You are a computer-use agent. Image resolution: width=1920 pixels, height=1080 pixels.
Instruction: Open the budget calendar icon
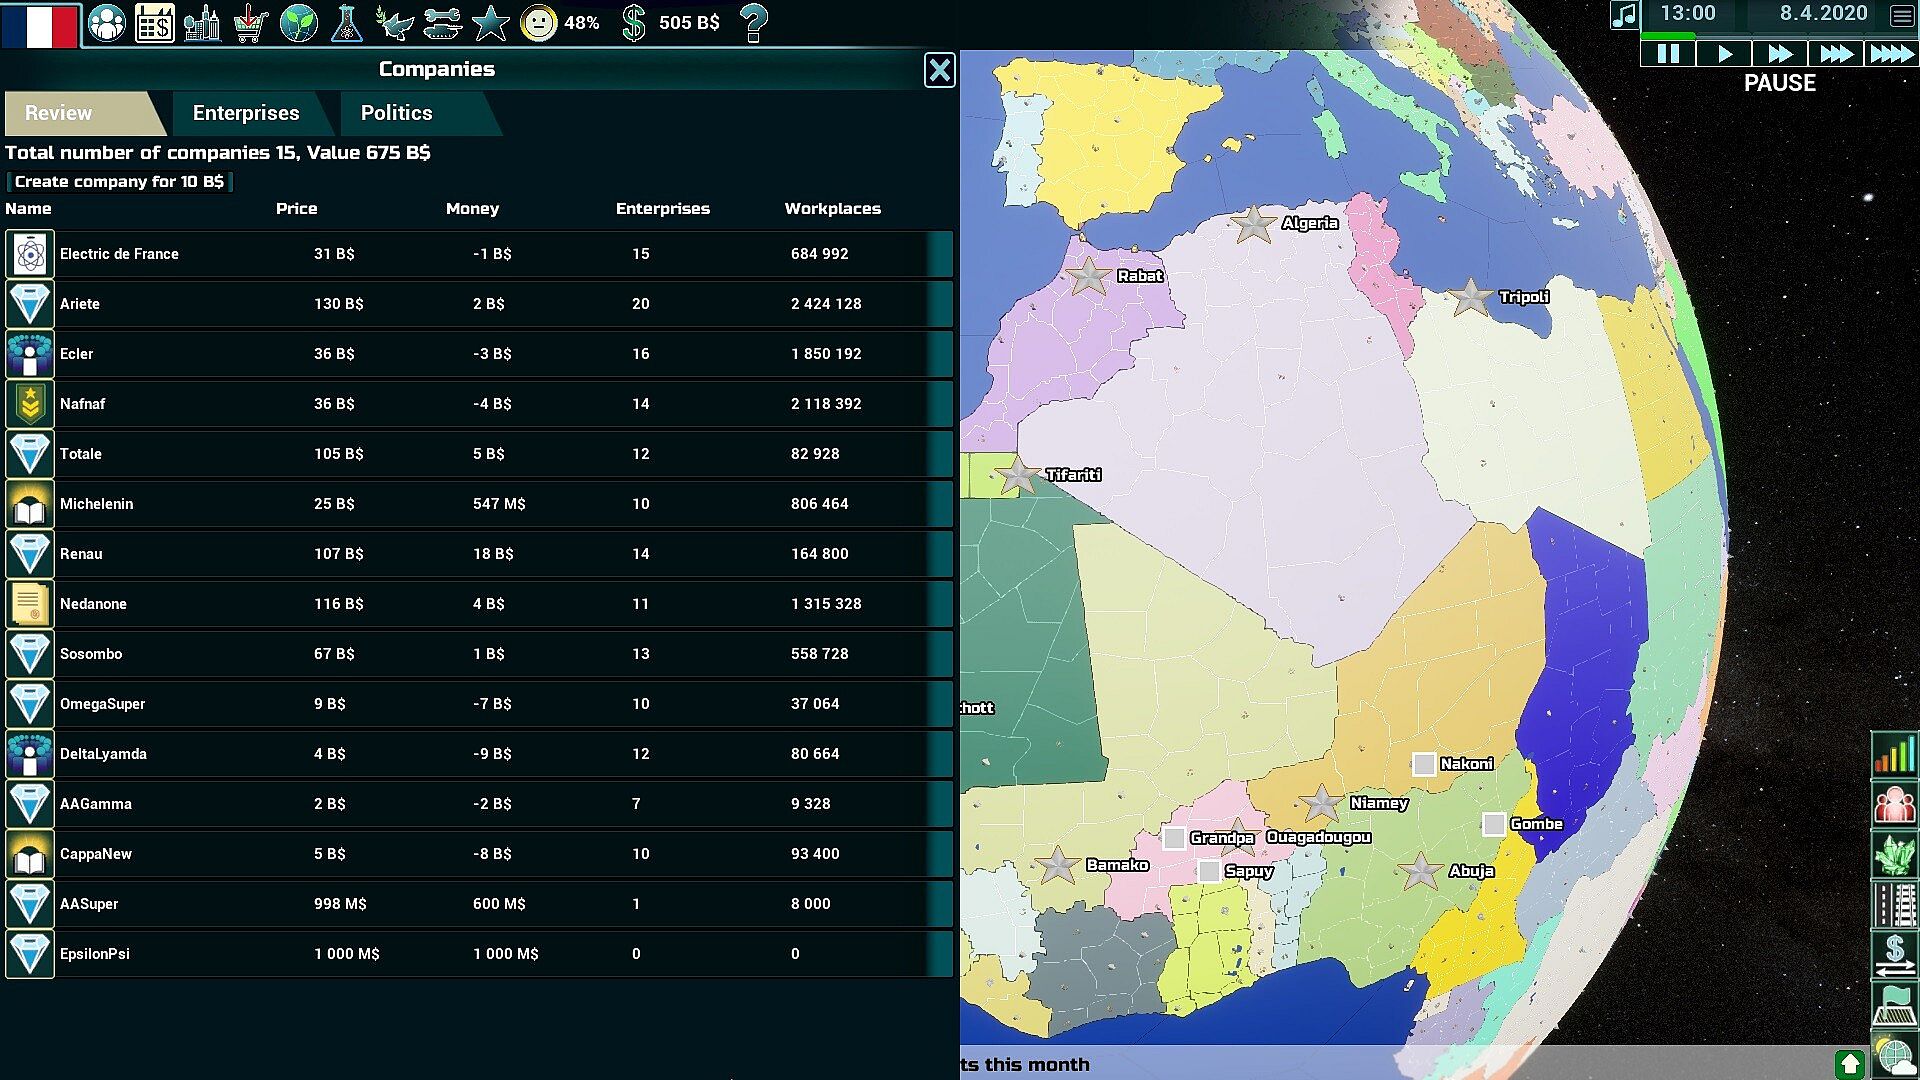(154, 22)
